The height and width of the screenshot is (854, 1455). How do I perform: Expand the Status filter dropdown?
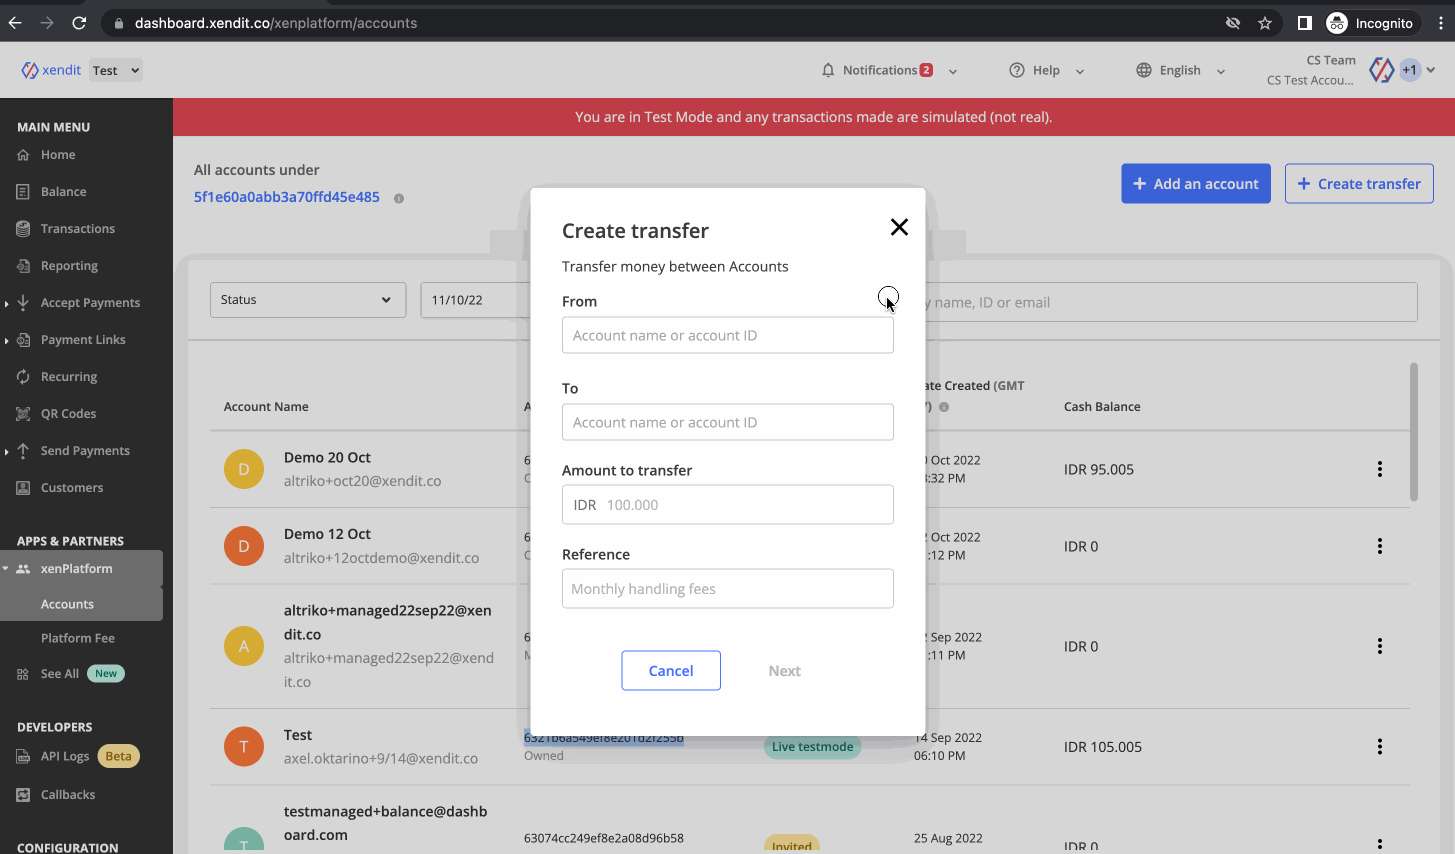click(x=307, y=300)
